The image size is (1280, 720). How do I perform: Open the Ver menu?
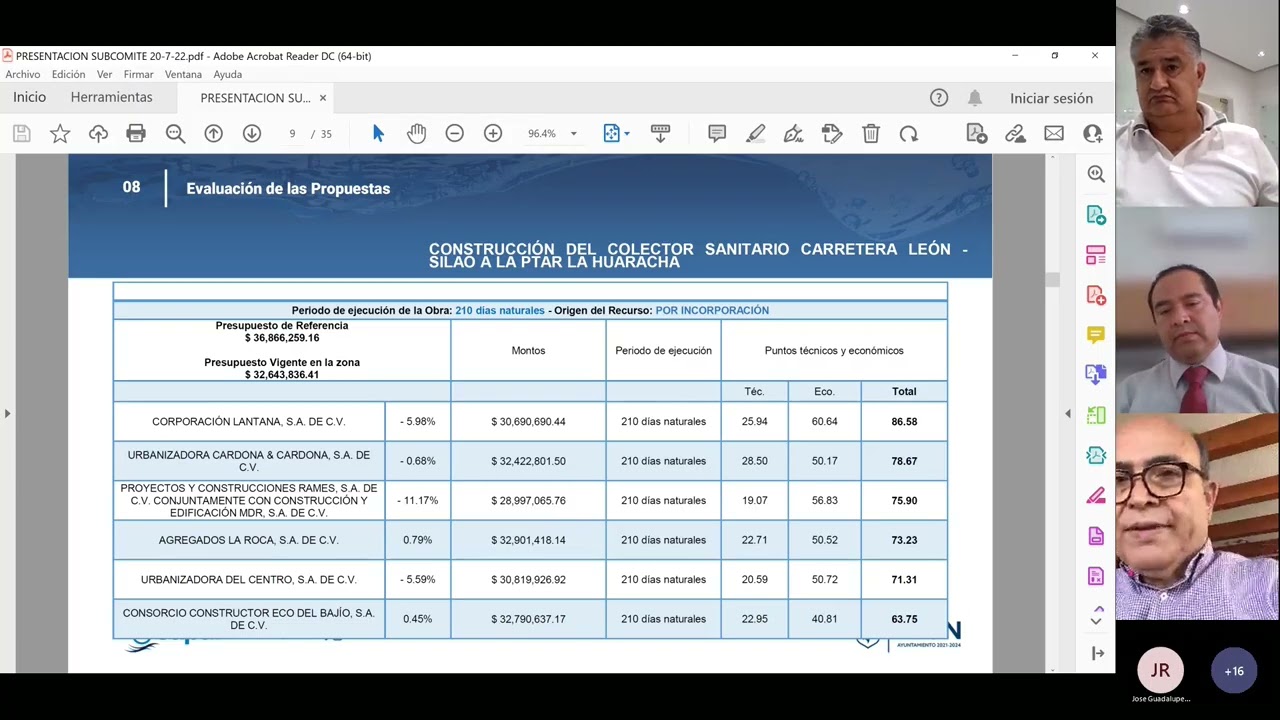(x=104, y=74)
